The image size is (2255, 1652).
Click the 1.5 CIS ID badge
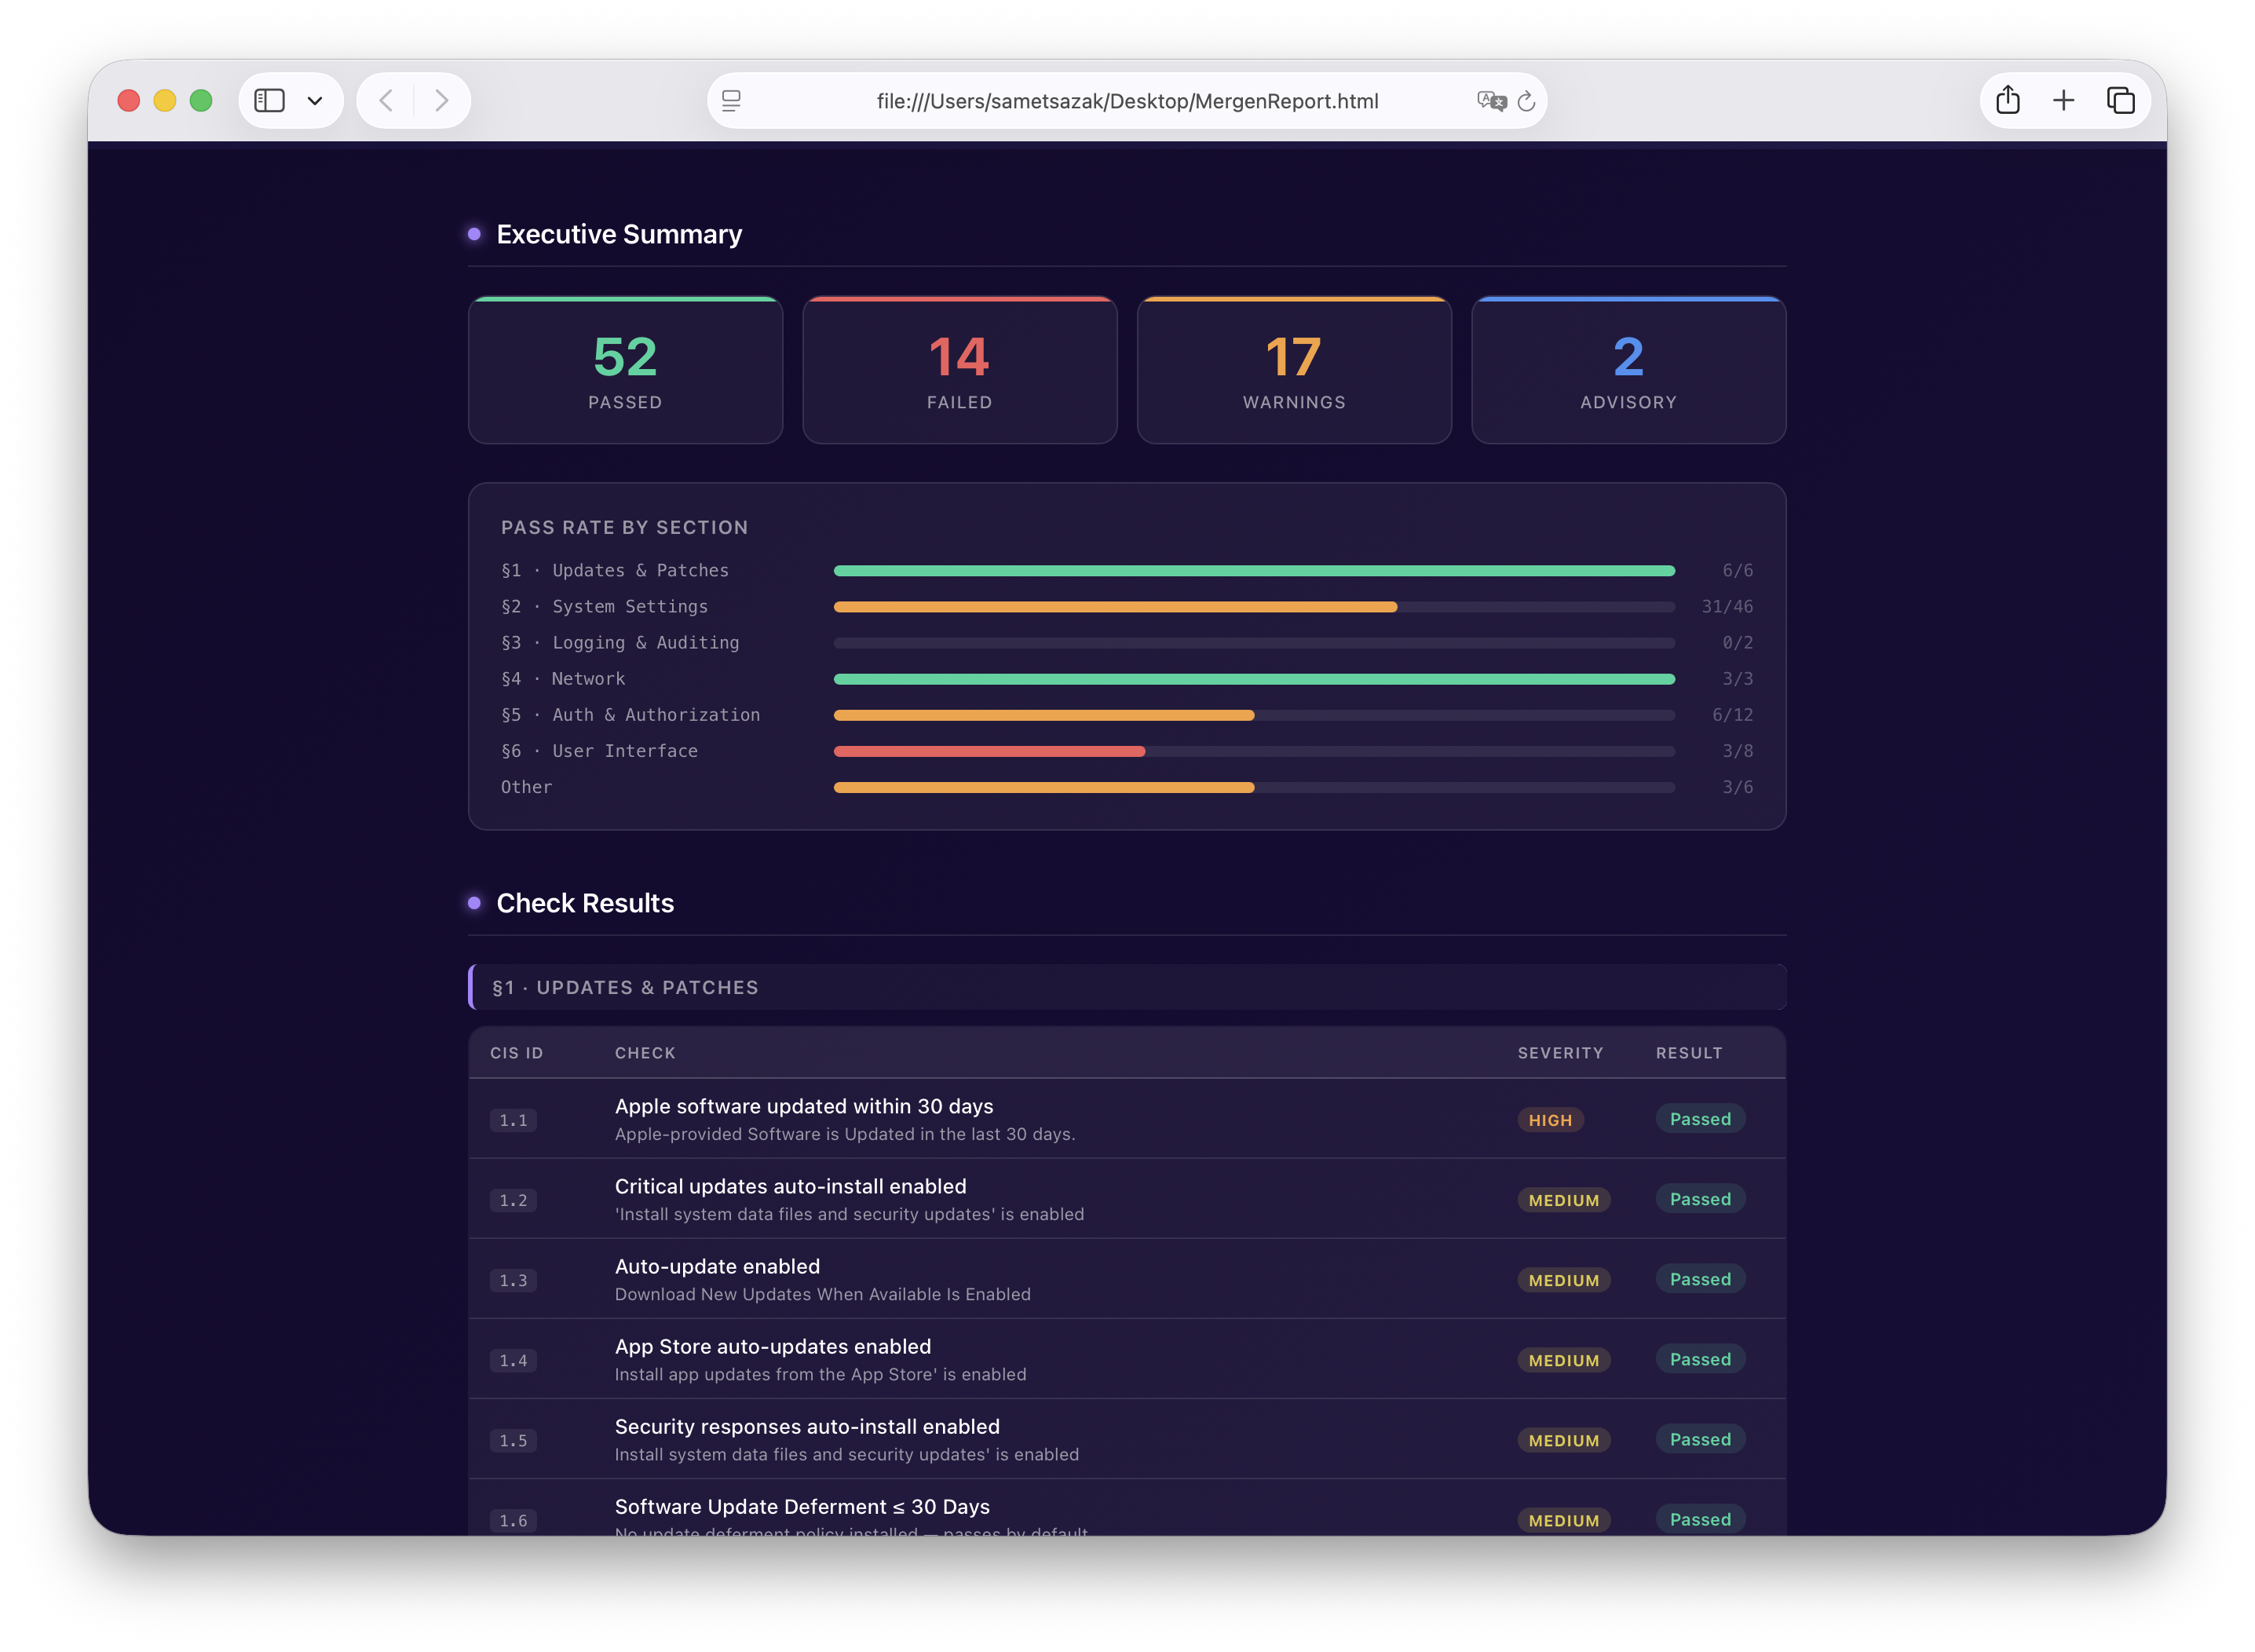coord(513,1440)
